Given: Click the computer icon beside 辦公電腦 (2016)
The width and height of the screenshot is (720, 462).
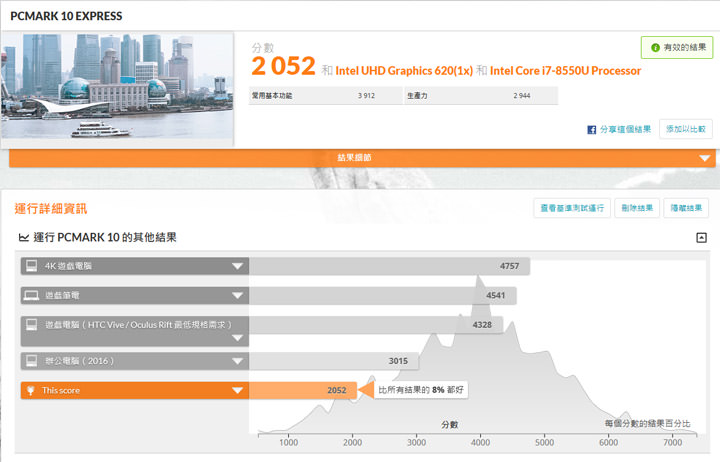Looking at the screenshot, I should coord(31,360).
